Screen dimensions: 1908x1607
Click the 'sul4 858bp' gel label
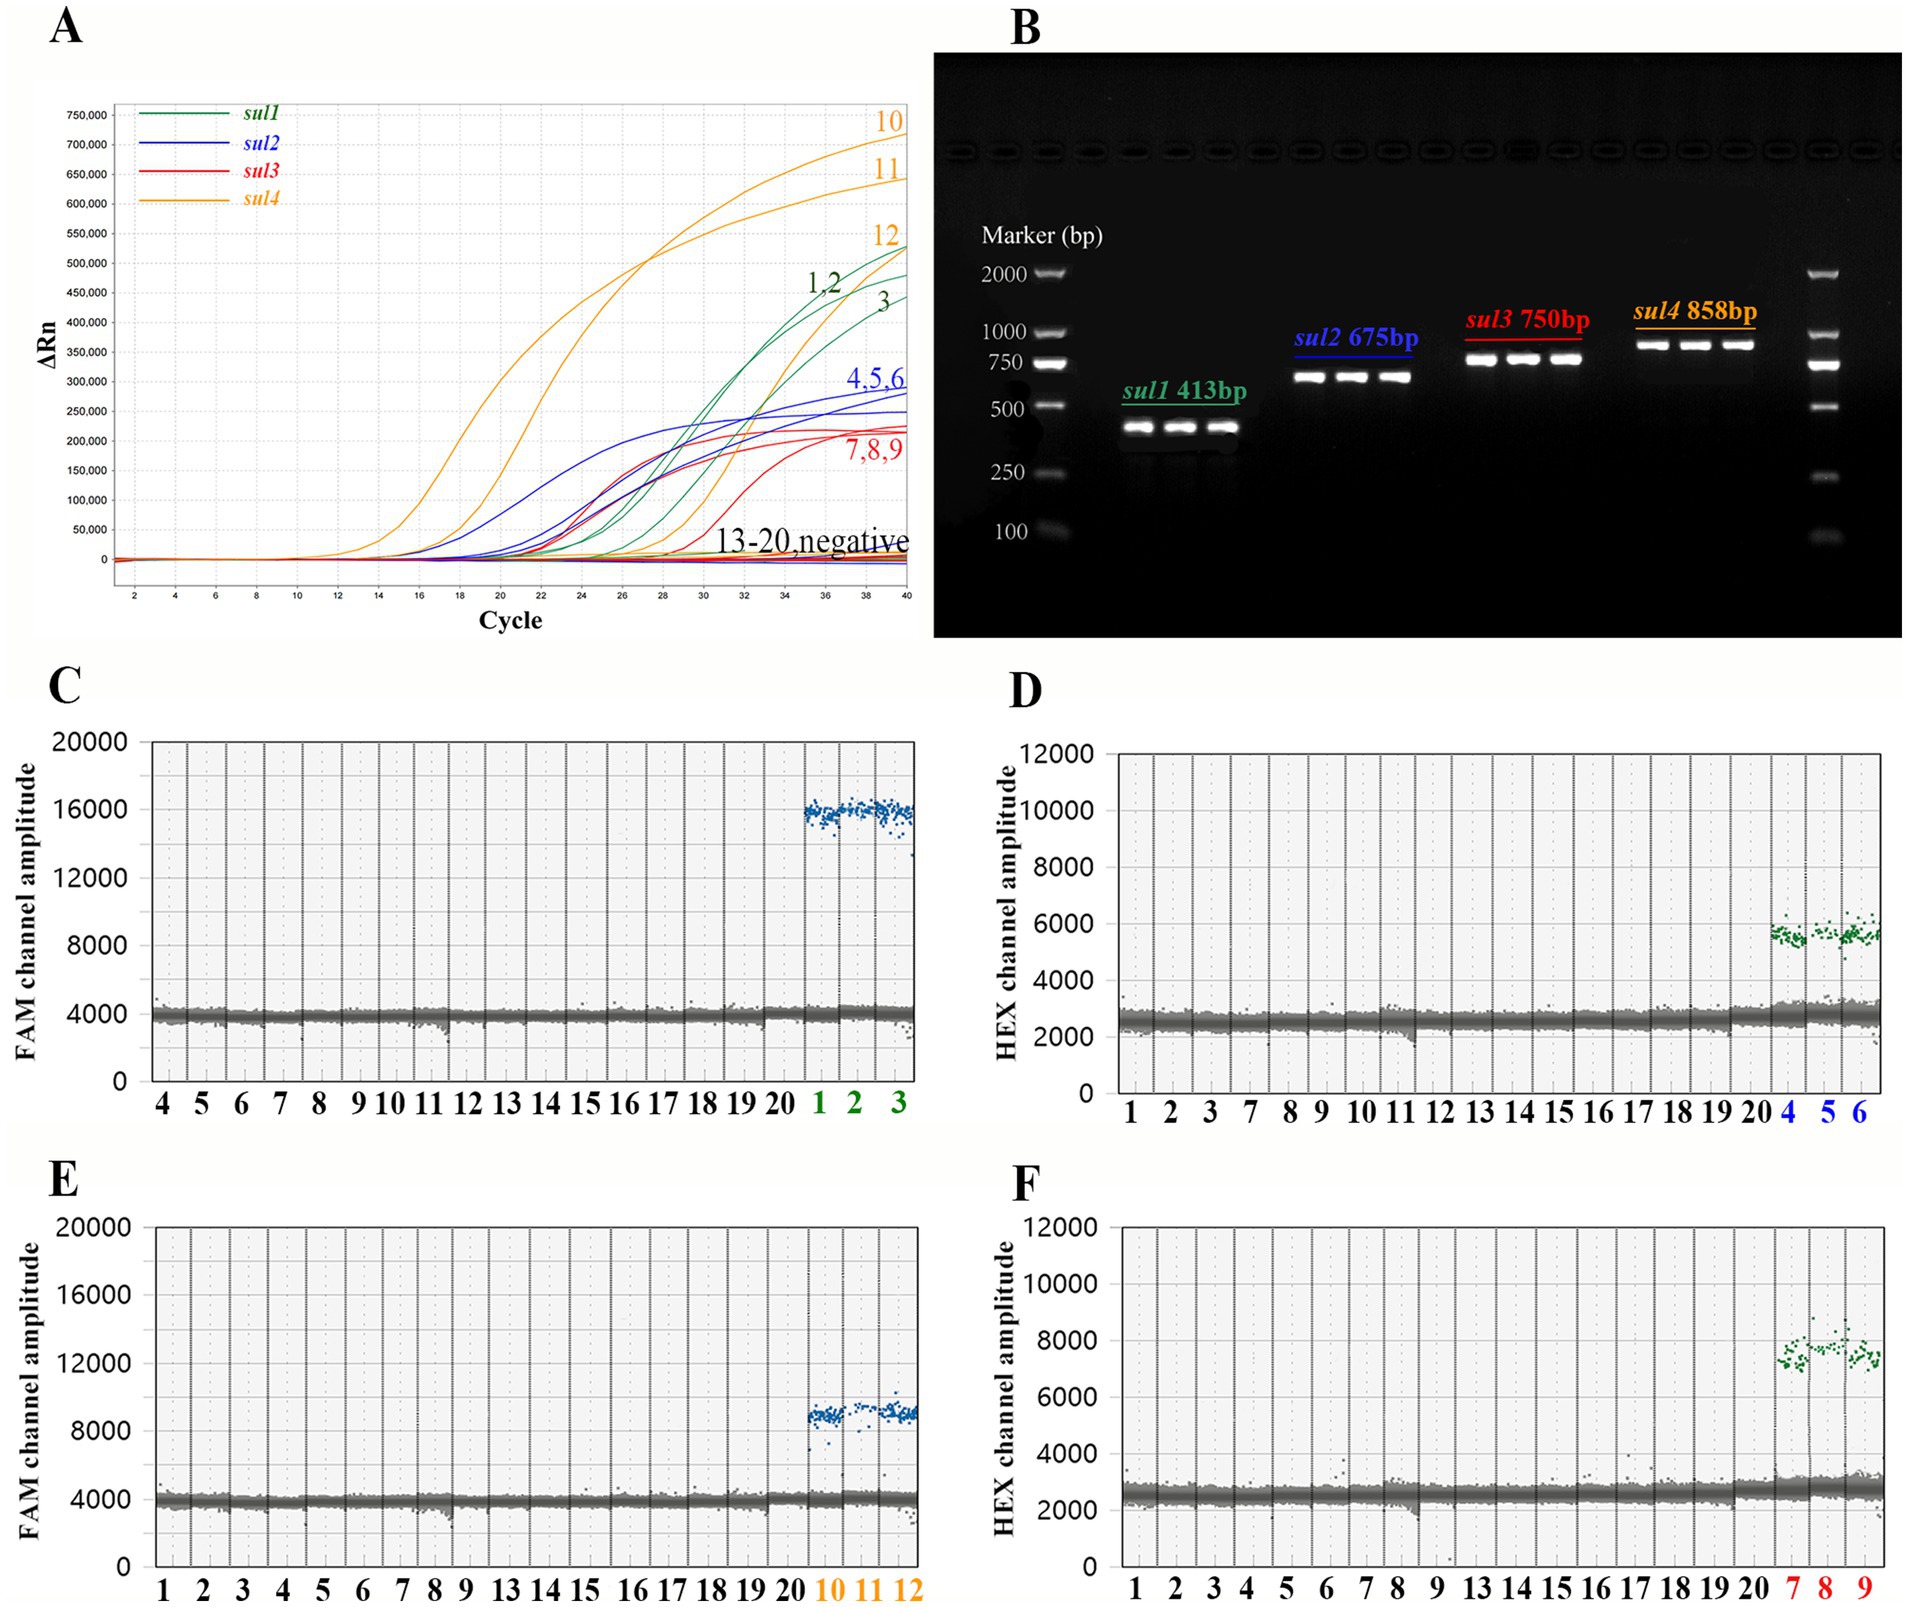point(1695,312)
